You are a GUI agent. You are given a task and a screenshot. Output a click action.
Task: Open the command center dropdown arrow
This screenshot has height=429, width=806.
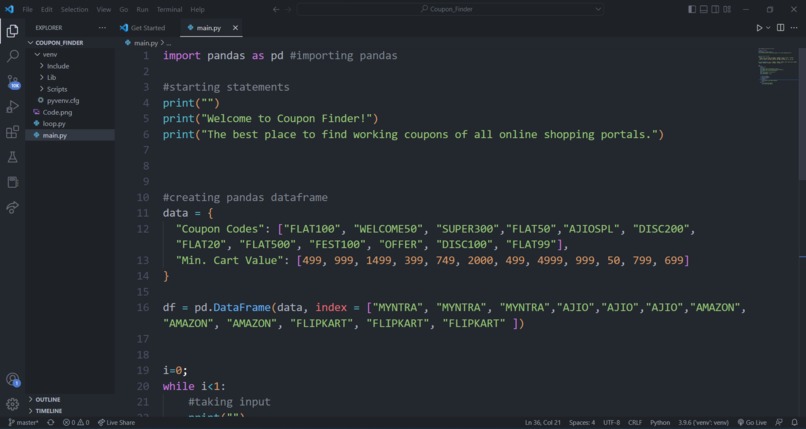click(x=598, y=9)
